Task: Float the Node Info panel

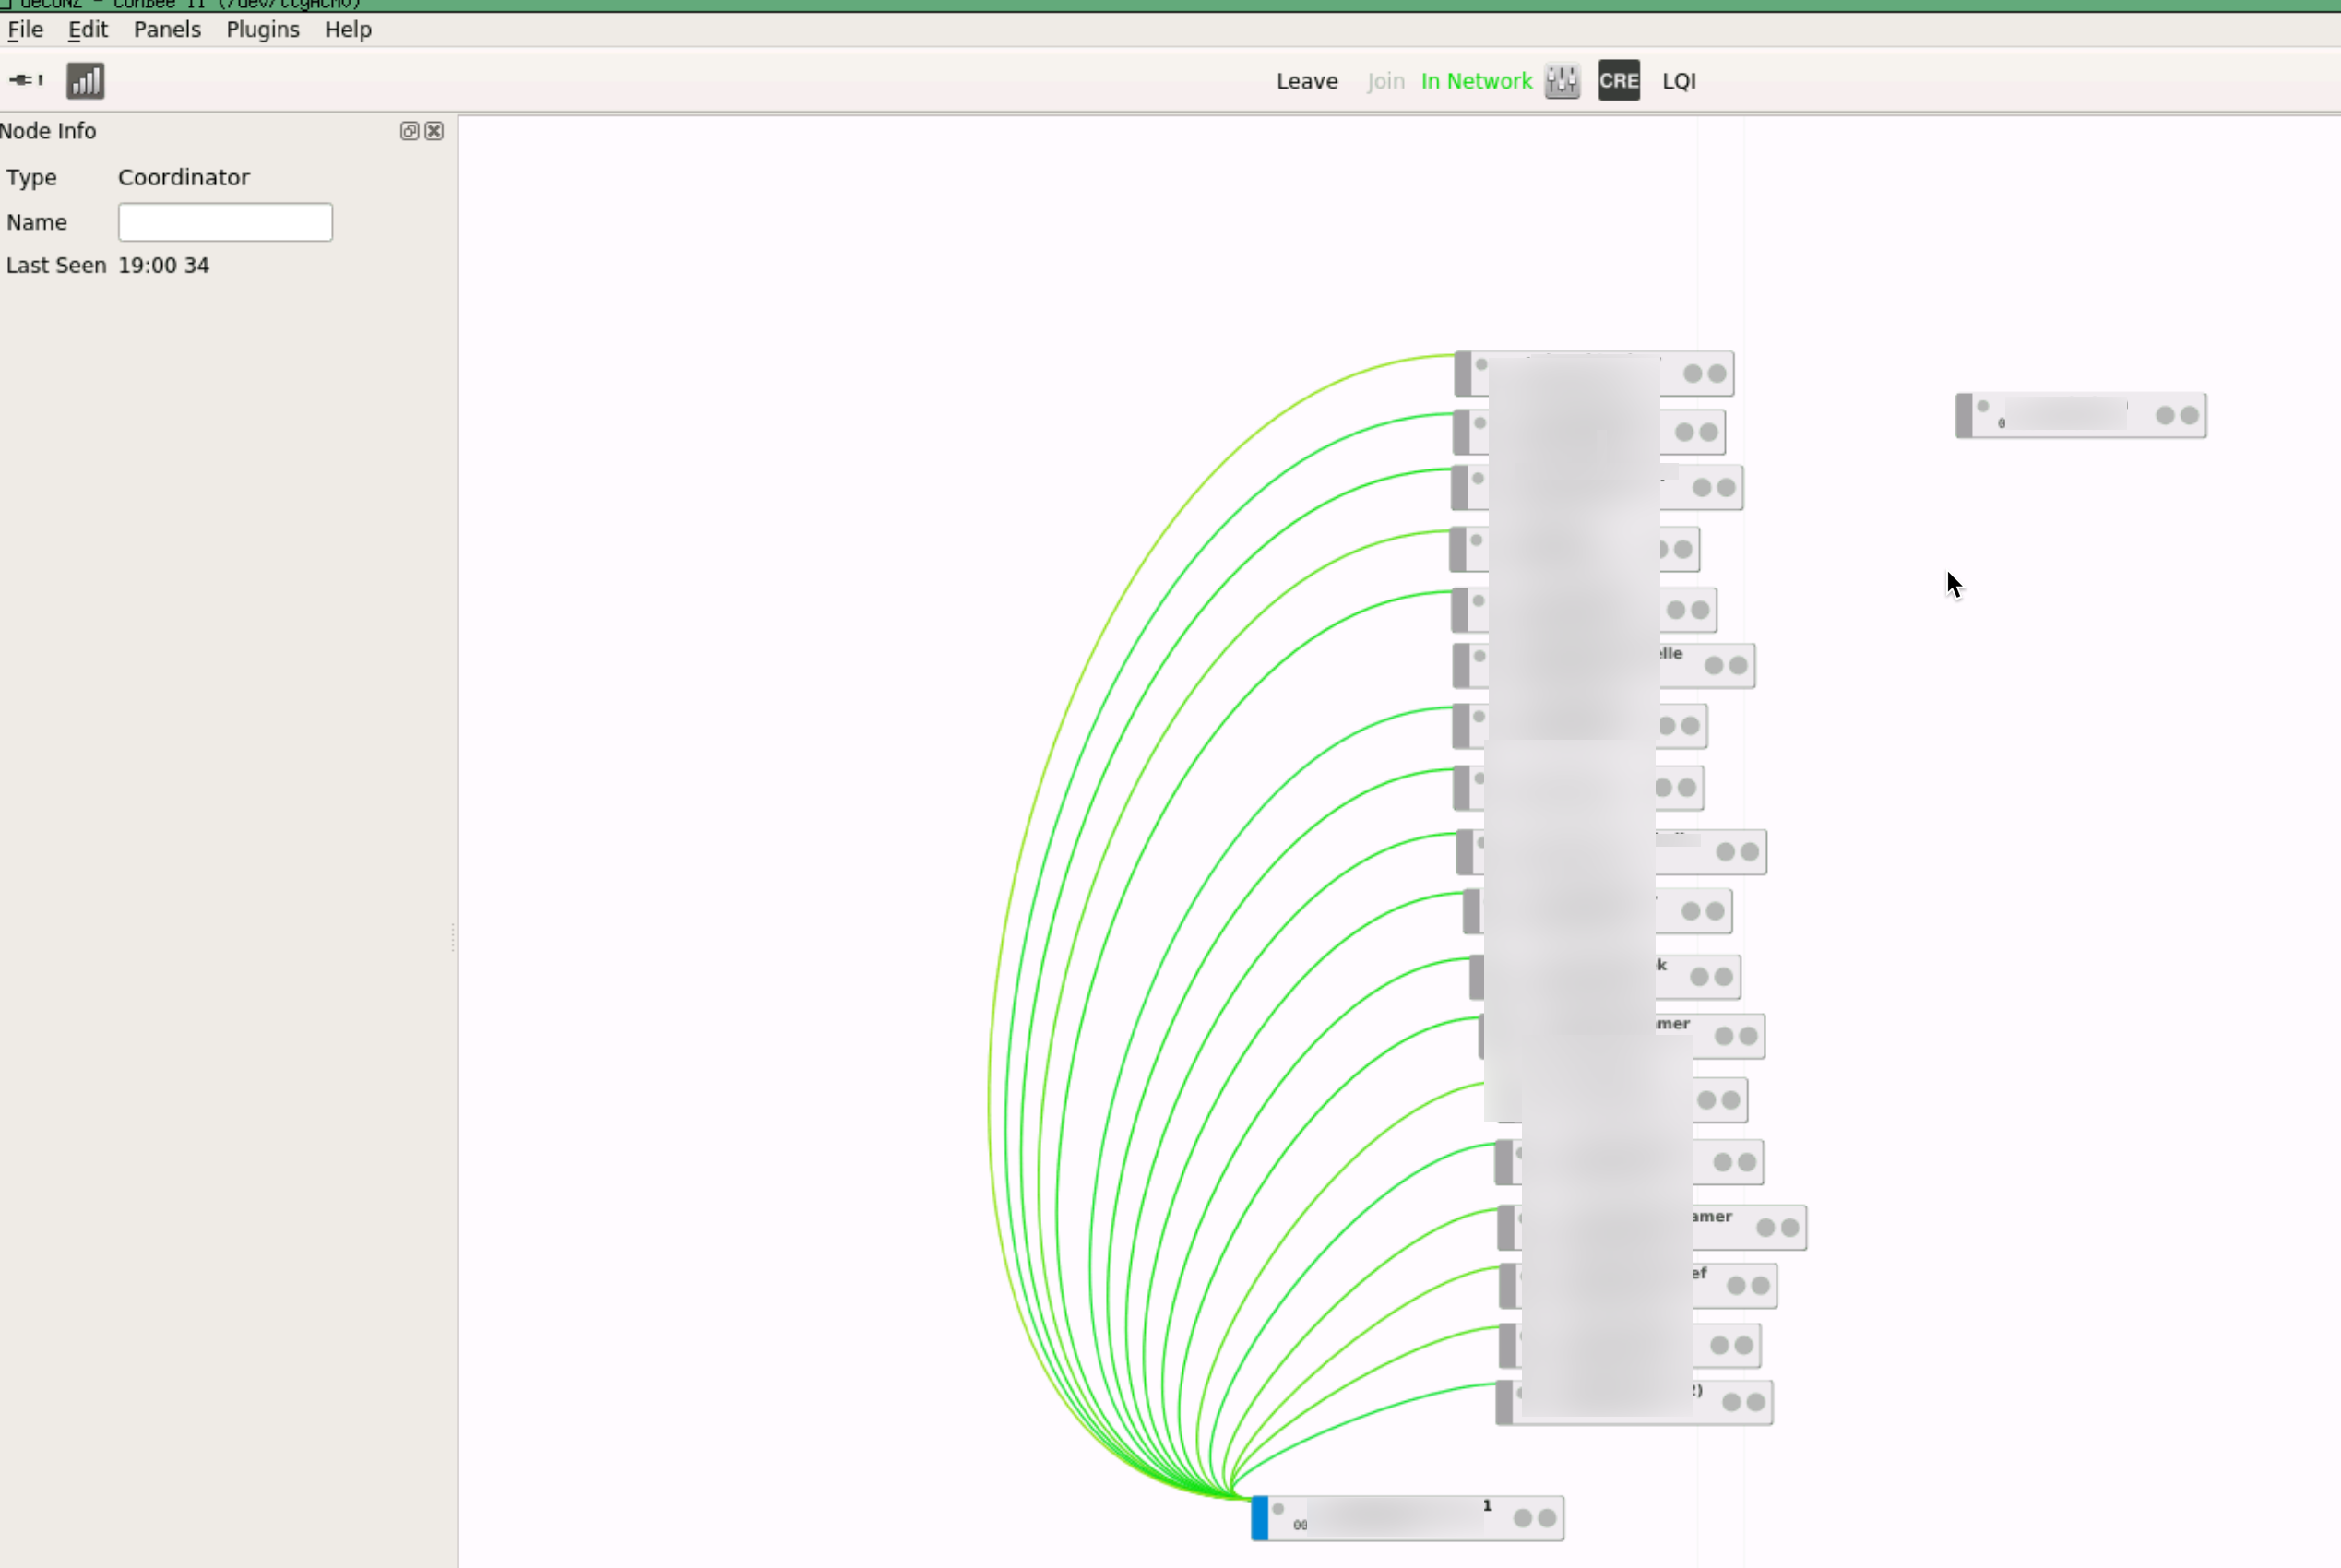Action: click(409, 131)
